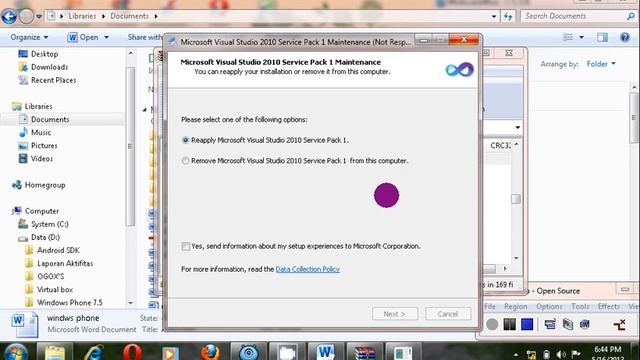This screenshot has height=360, width=640.
Task: Open Windows Media Player from the taskbar
Action: coord(170,352)
